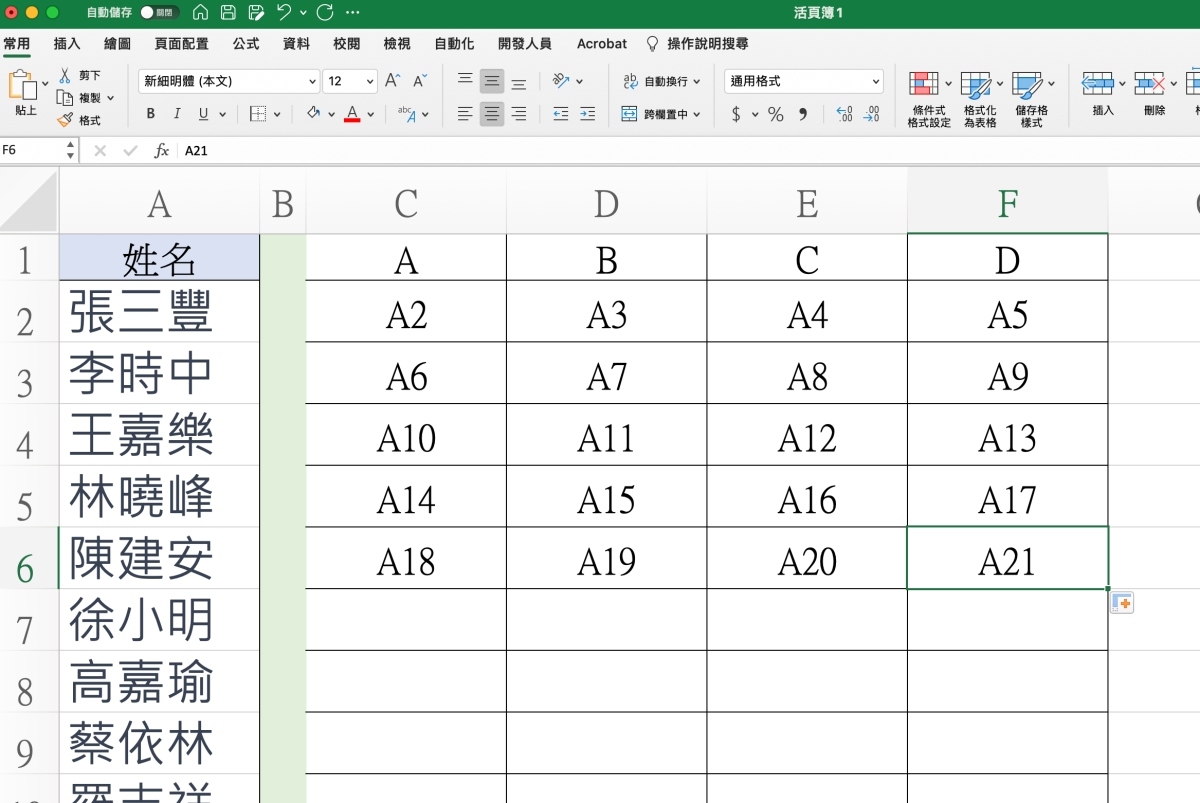This screenshot has width=1200, height=803.
Task: Open Format as Table (格式化為表格)
Action: (x=980, y=99)
